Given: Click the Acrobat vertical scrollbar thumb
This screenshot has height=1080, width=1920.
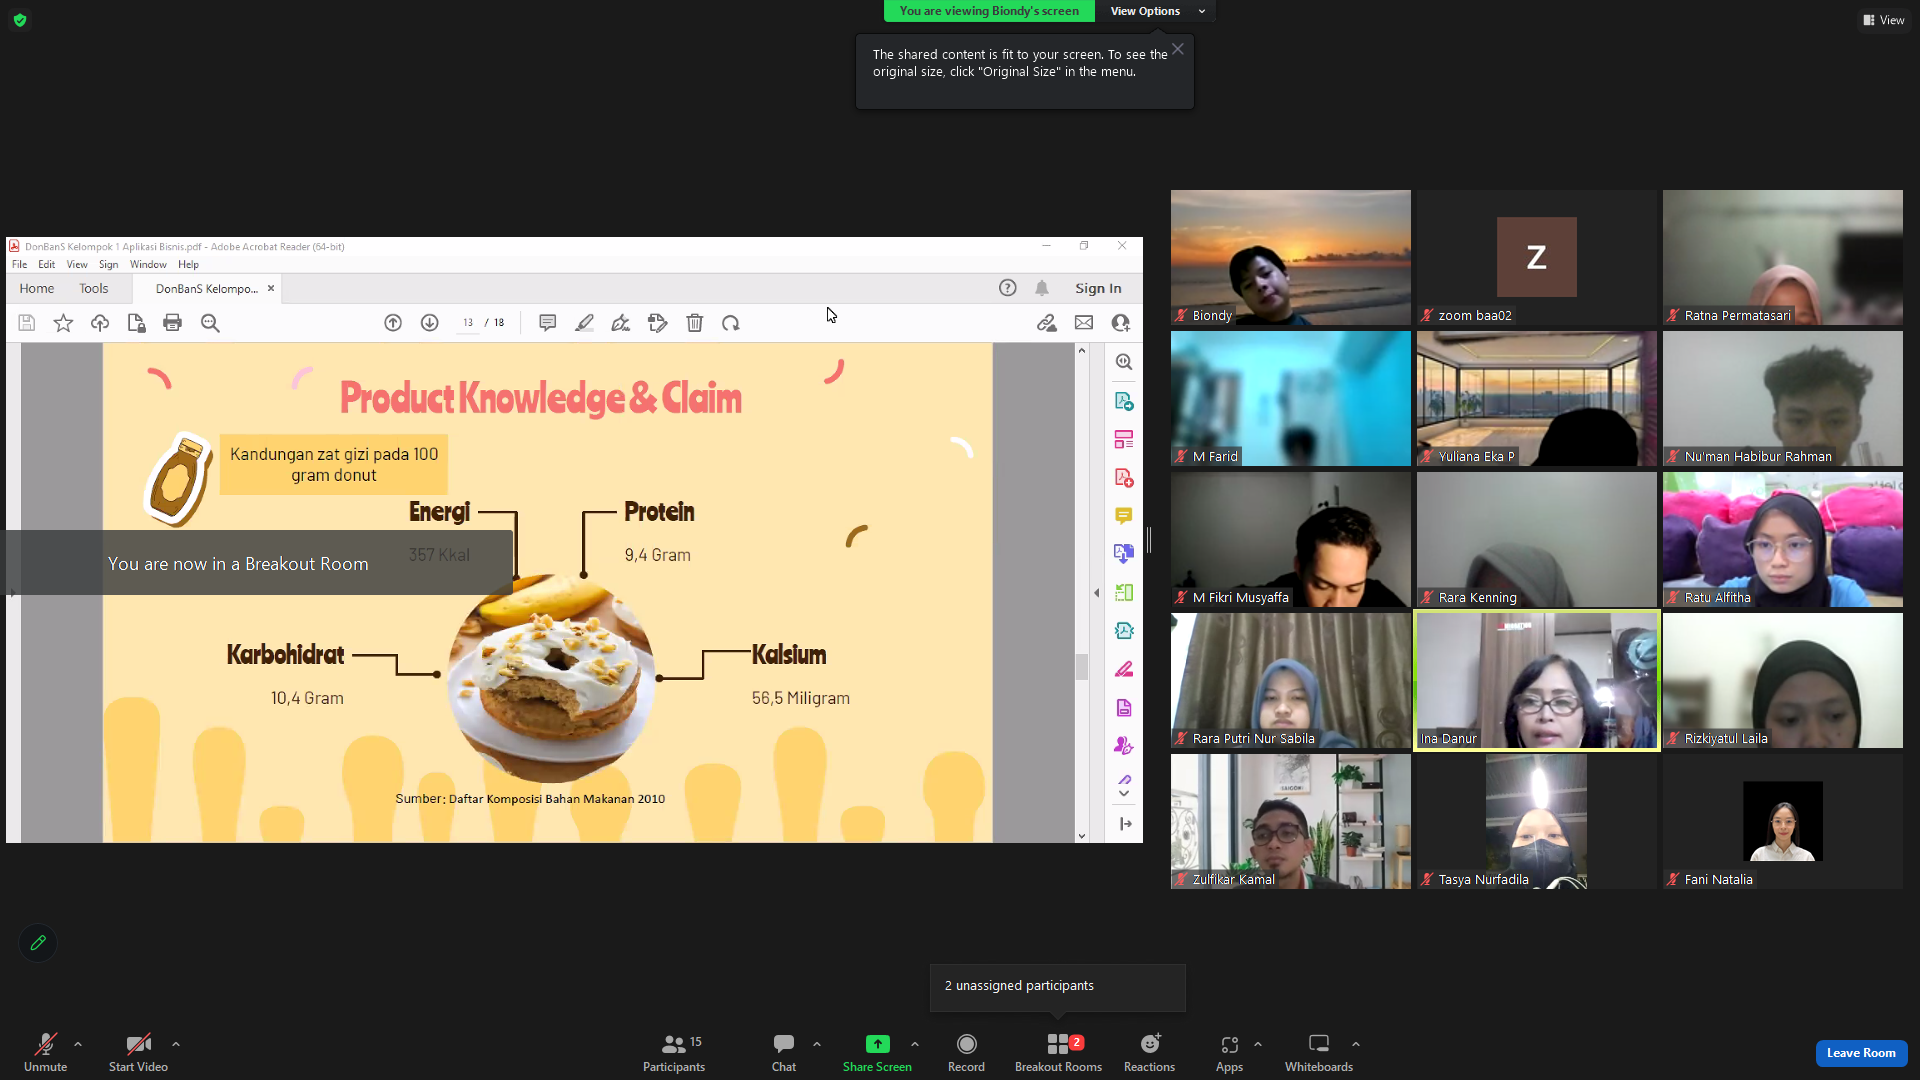Looking at the screenshot, I should click(x=1081, y=666).
